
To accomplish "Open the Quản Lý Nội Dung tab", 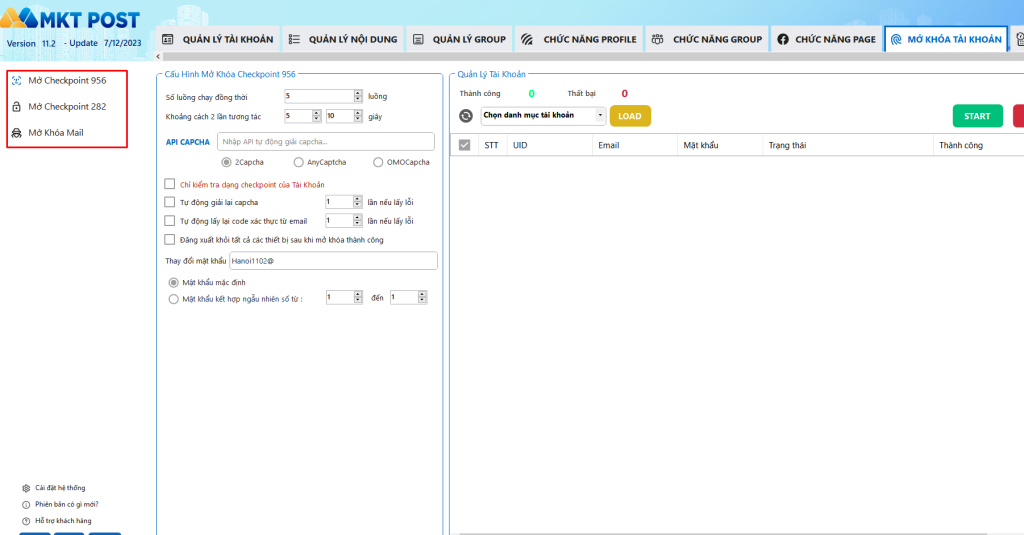I will [343, 39].
